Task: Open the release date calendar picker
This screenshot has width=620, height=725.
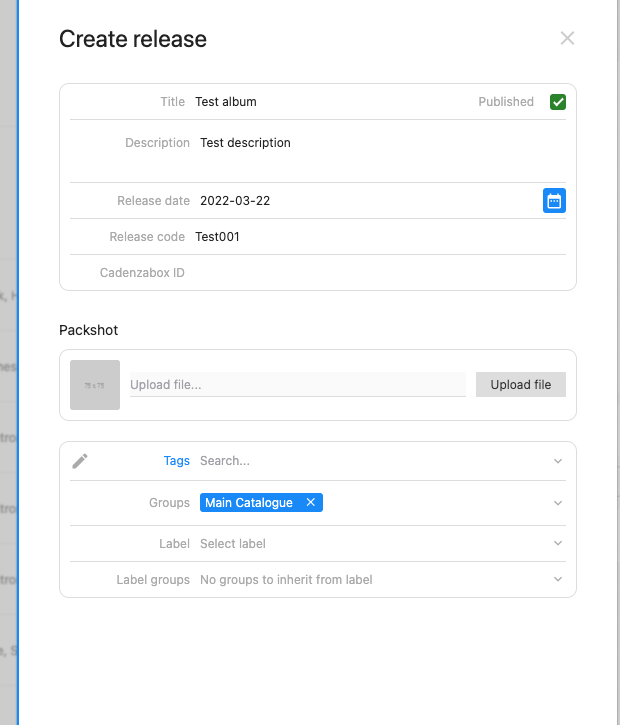Action: 554,201
